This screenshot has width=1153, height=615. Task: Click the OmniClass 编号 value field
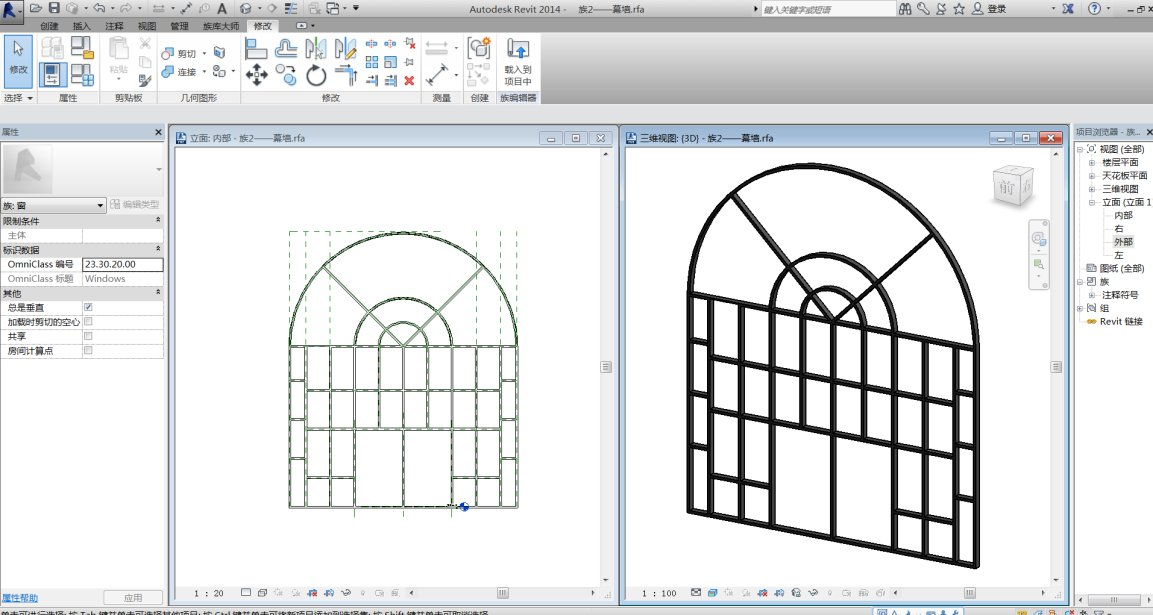(x=123, y=264)
